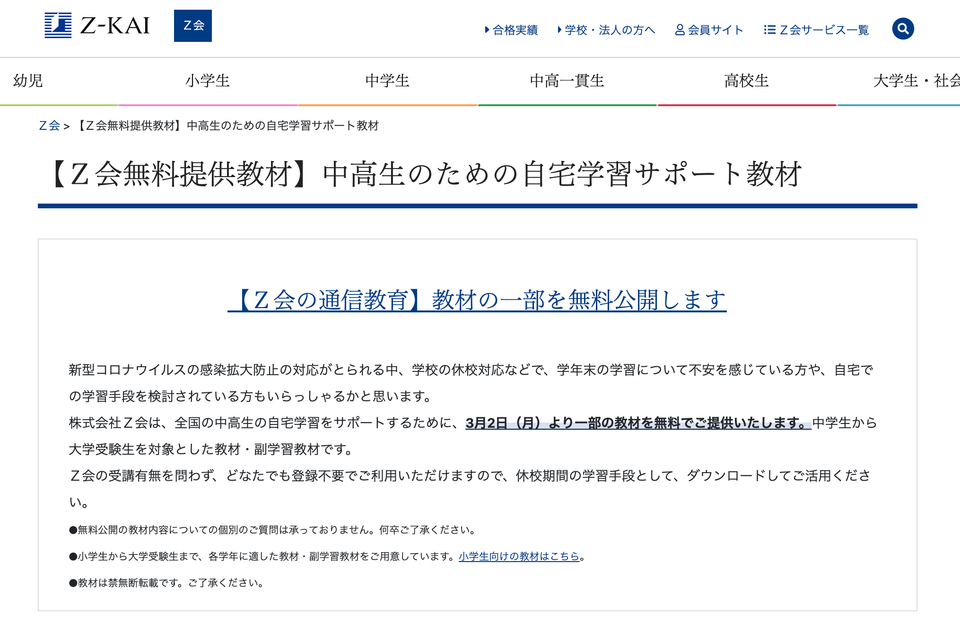Screen dimensions: 960x620
Task: Click the 学校・法人の方へ link
Action: point(610,30)
